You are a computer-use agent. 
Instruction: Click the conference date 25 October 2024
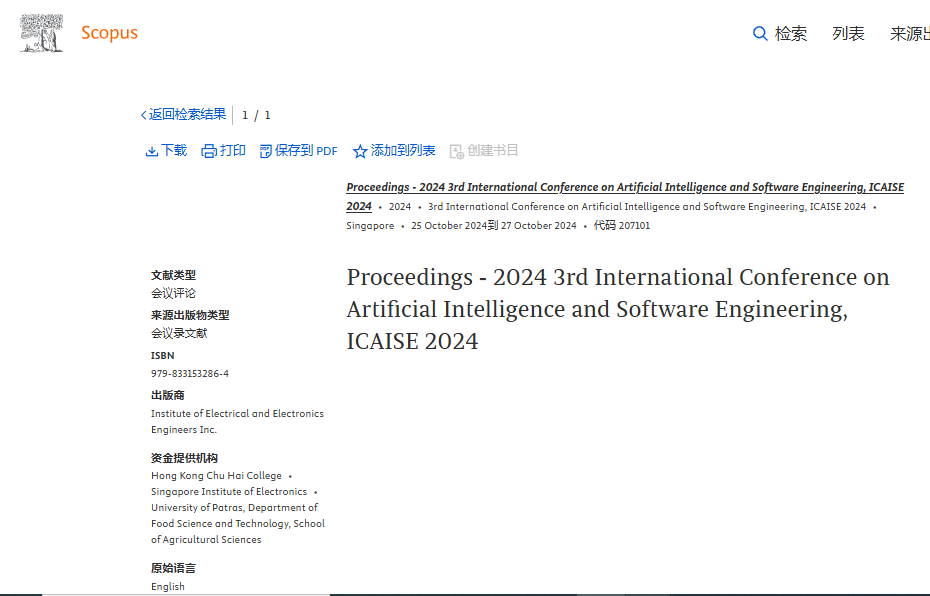pyautogui.click(x=449, y=225)
